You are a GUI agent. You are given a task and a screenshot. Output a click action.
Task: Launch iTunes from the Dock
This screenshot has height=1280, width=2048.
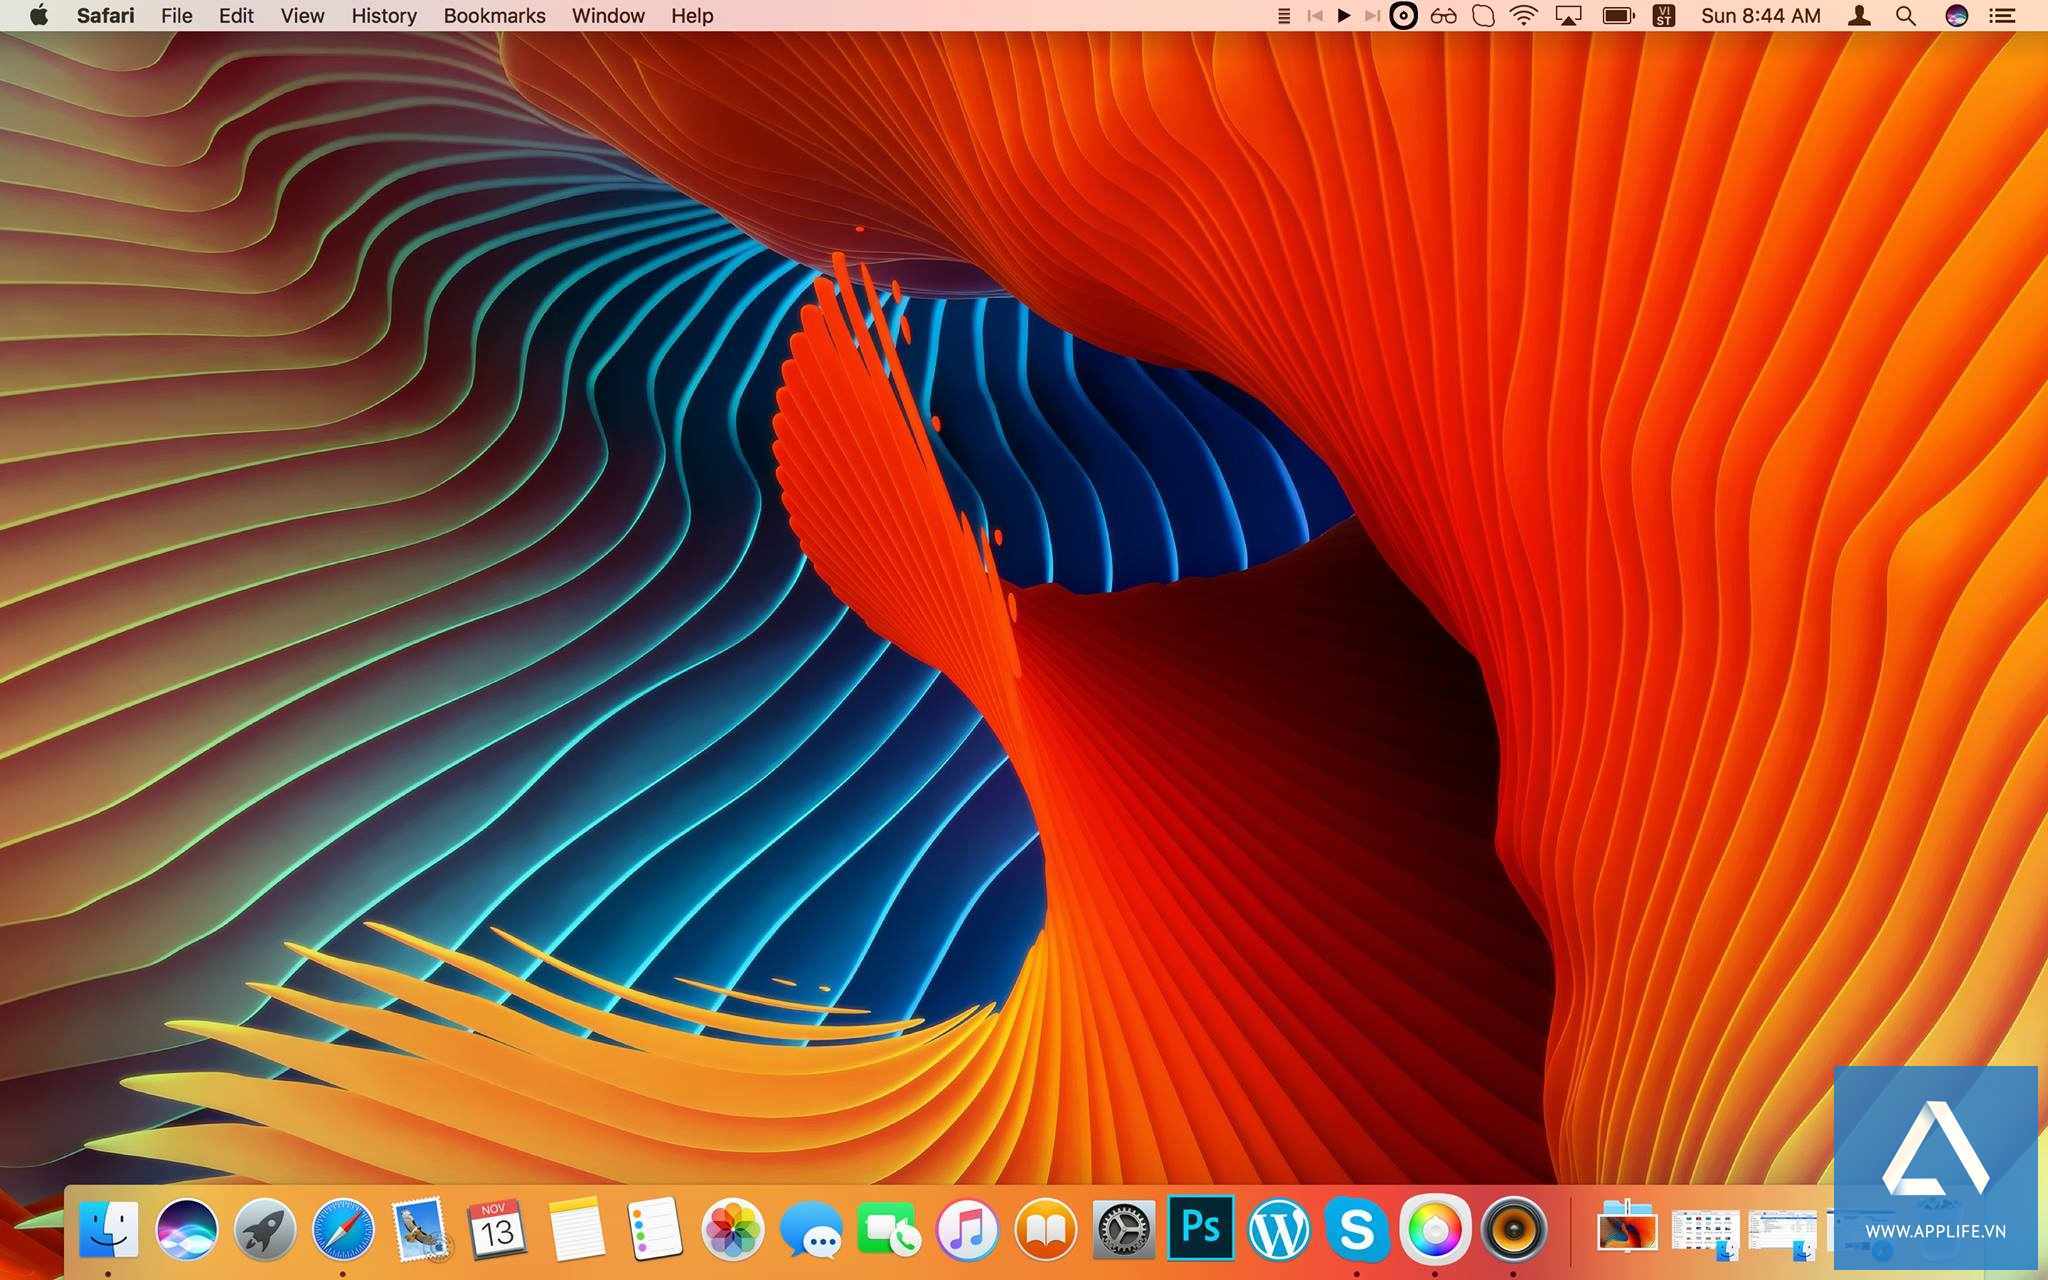coord(967,1228)
